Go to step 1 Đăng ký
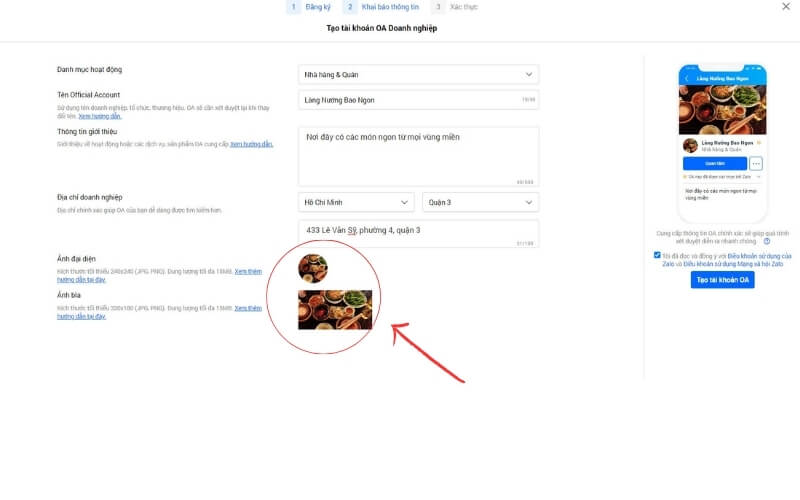This screenshot has width=800, height=500. click(x=309, y=7)
